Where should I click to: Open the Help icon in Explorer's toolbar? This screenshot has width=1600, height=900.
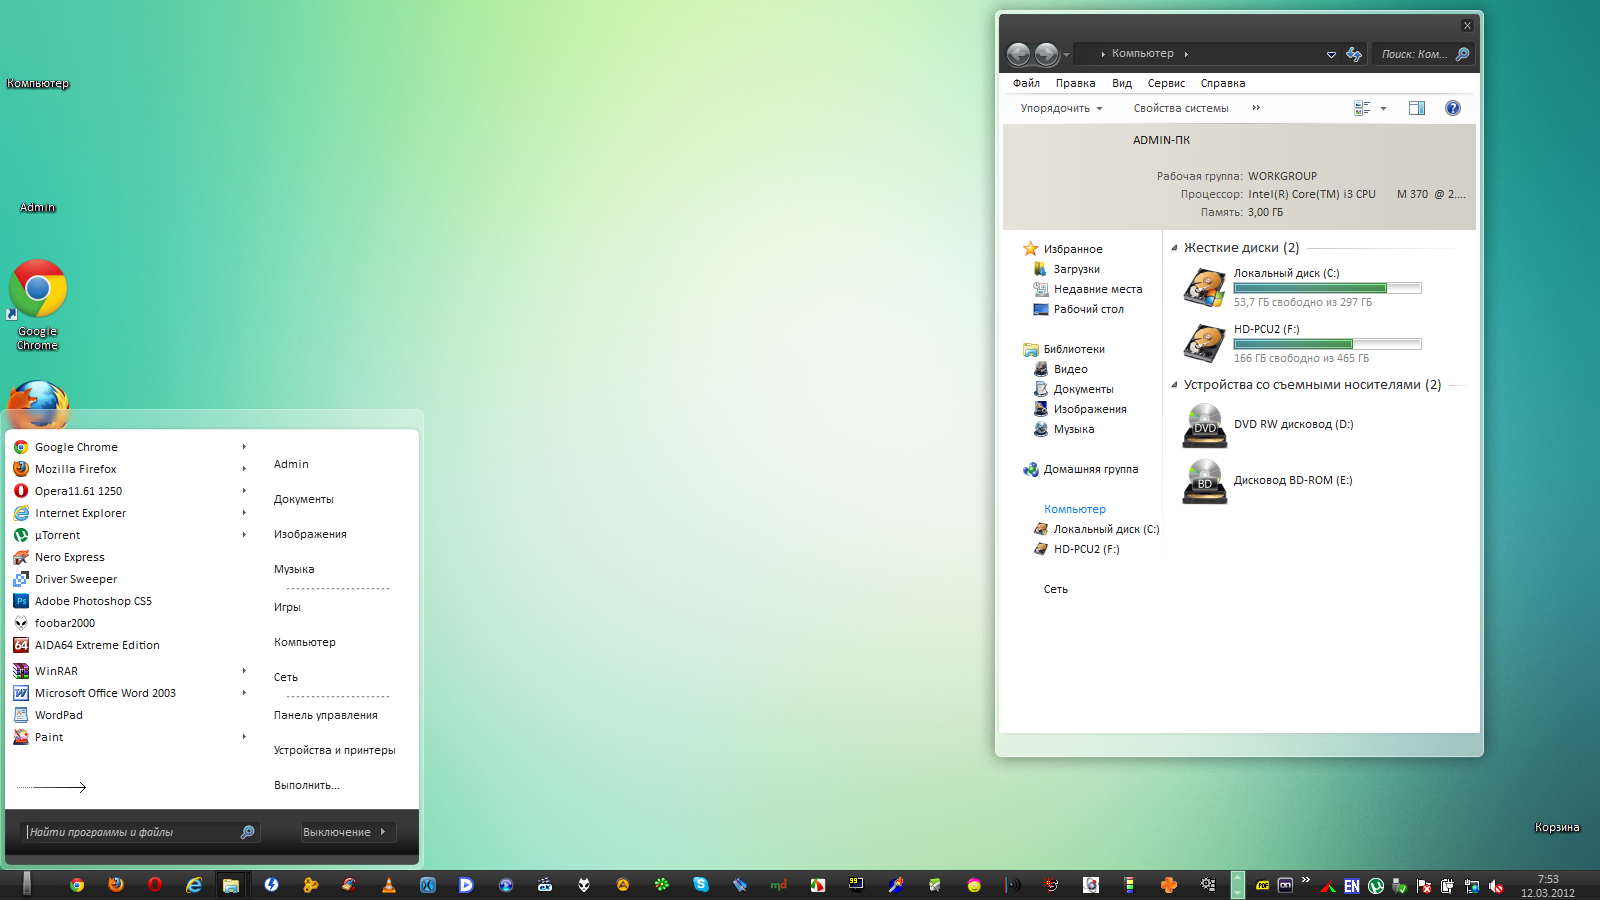pos(1452,108)
